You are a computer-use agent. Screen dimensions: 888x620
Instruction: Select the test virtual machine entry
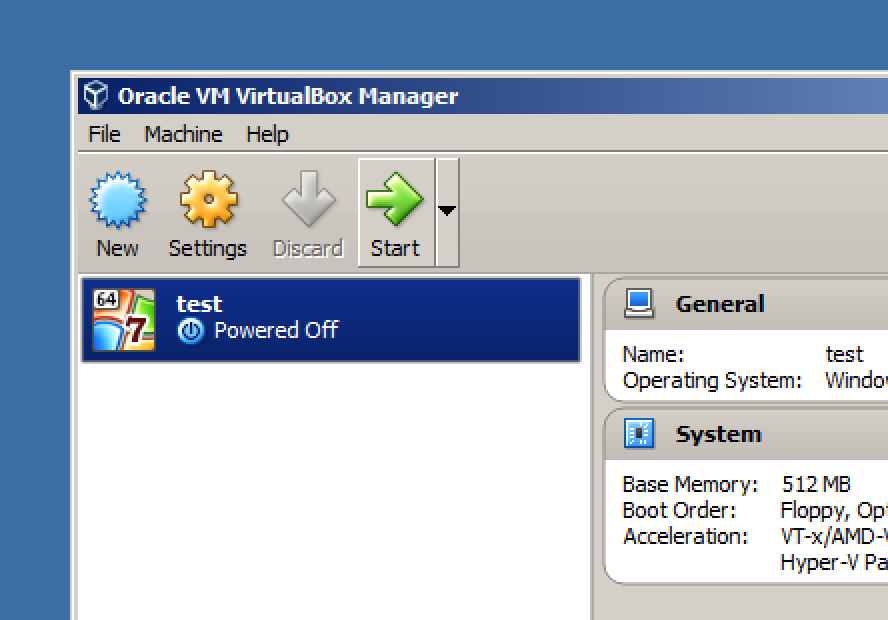[331, 320]
